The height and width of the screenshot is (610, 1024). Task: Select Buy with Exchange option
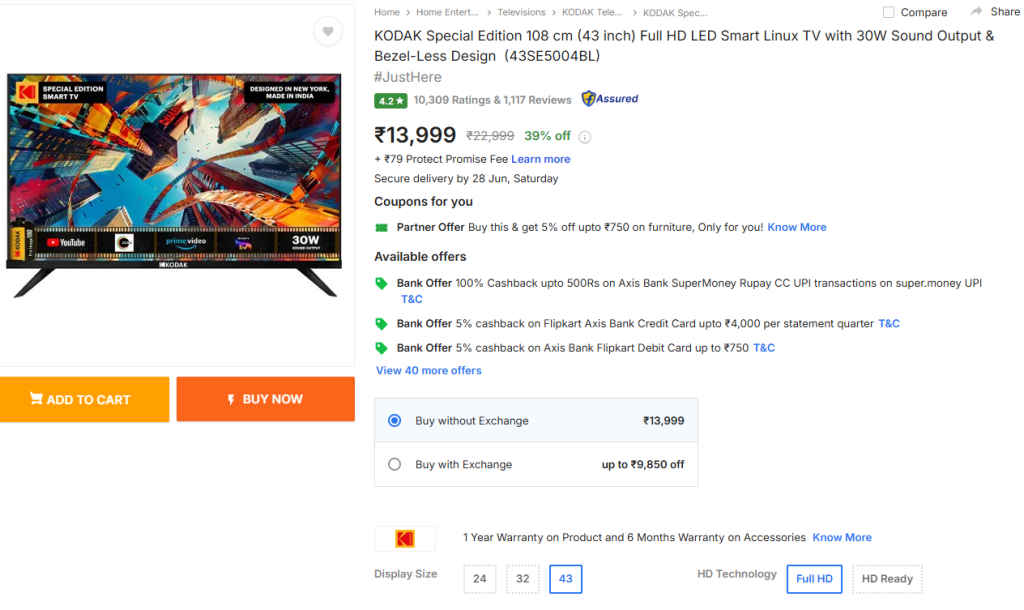pyautogui.click(x=394, y=464)
